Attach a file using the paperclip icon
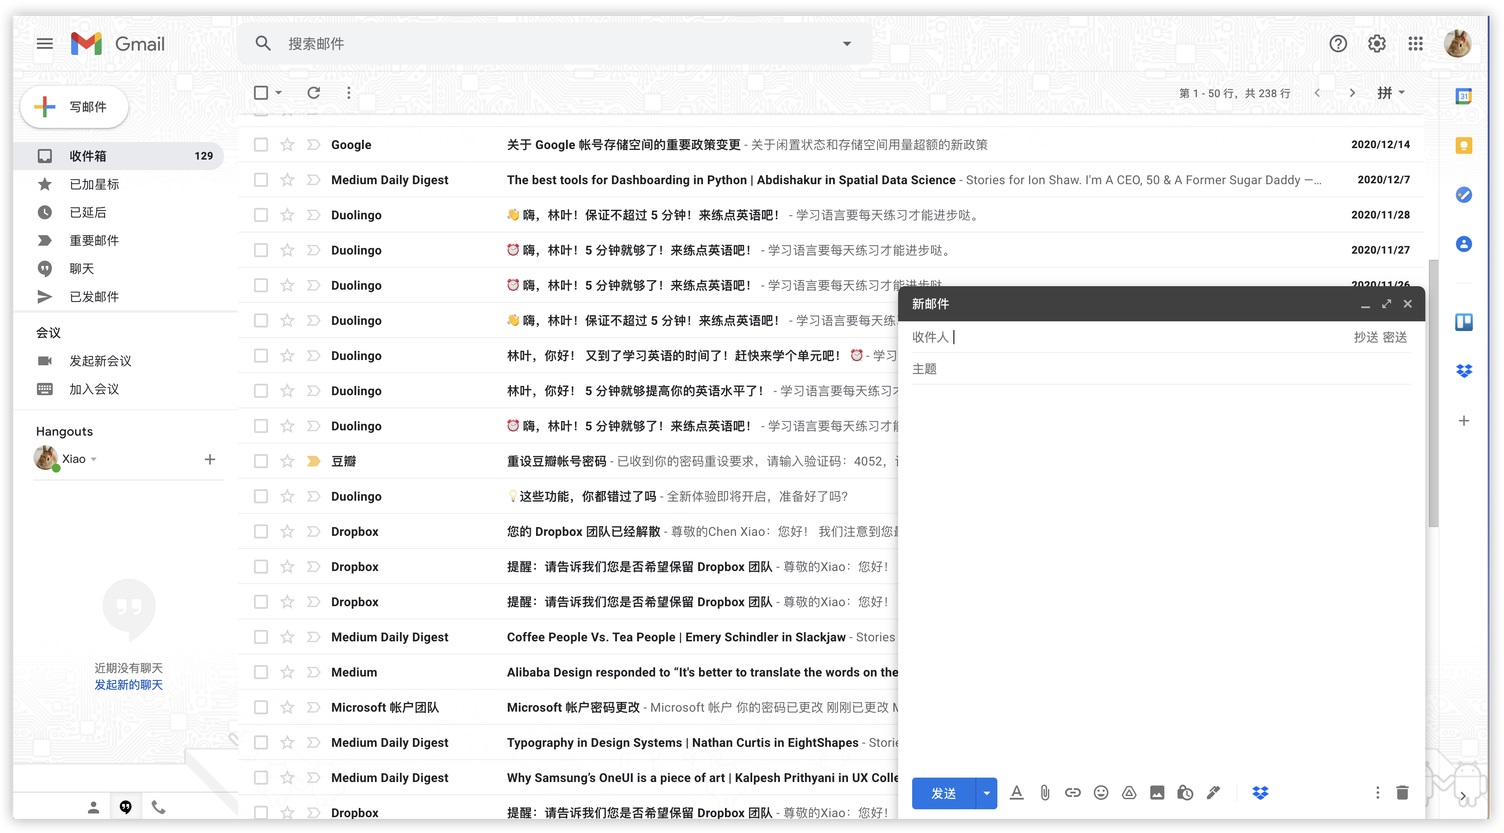This screenshot has height=833, width=1504. click(x=1044, y=793)
